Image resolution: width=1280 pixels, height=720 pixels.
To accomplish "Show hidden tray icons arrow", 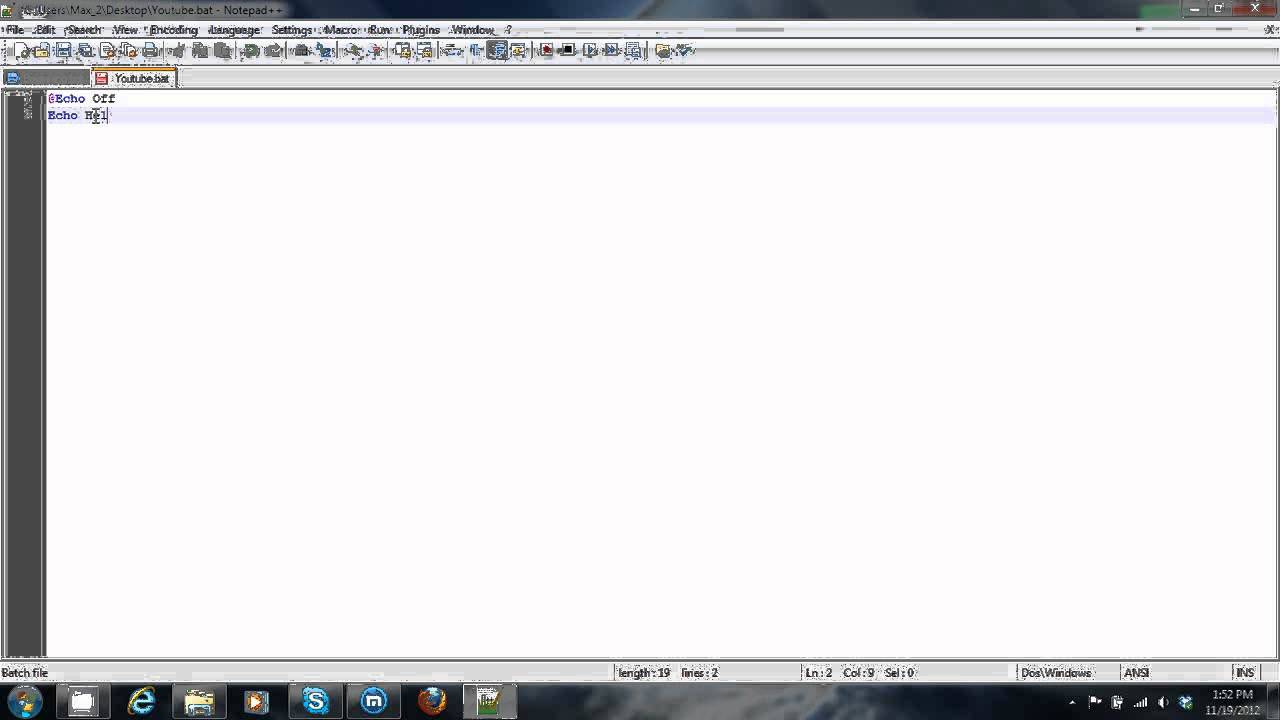I will coord(1073,702).
